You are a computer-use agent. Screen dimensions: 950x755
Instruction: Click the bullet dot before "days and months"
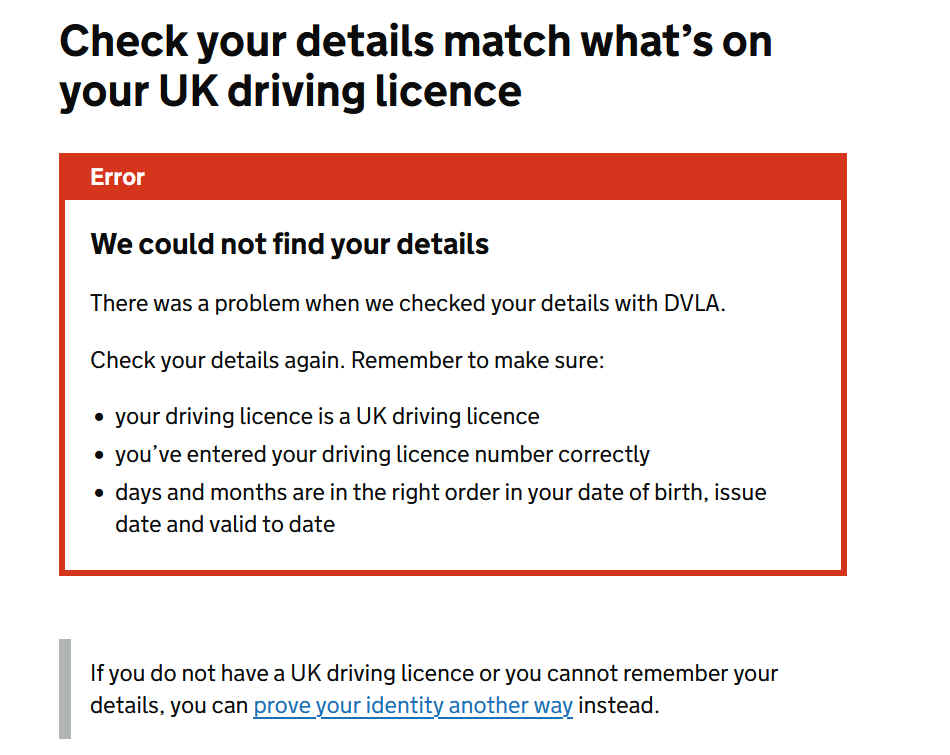99,493
